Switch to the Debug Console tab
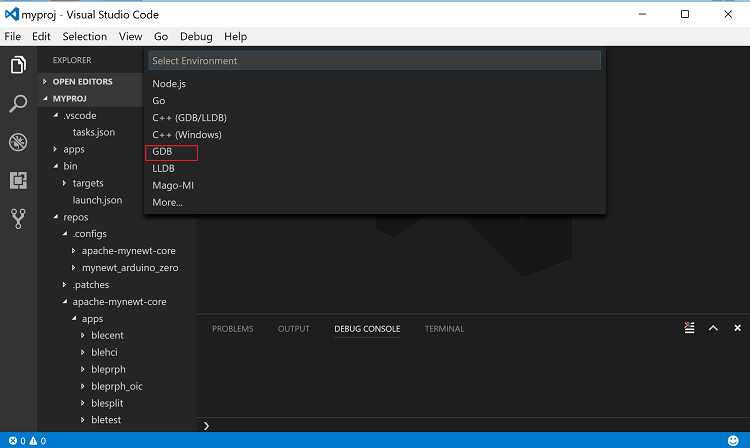The width and height of the screenshot is (750, 448). click(x=367, y=329)
